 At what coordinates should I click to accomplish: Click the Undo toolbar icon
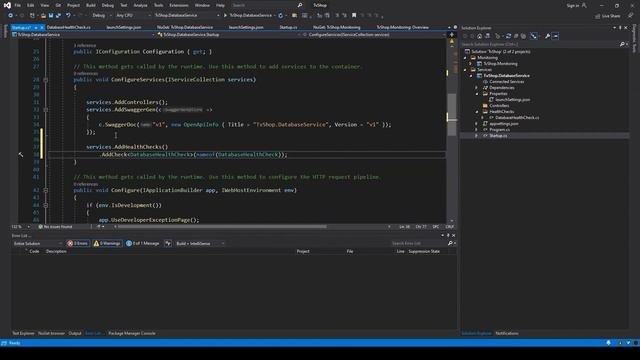click(x=68, y=16)
